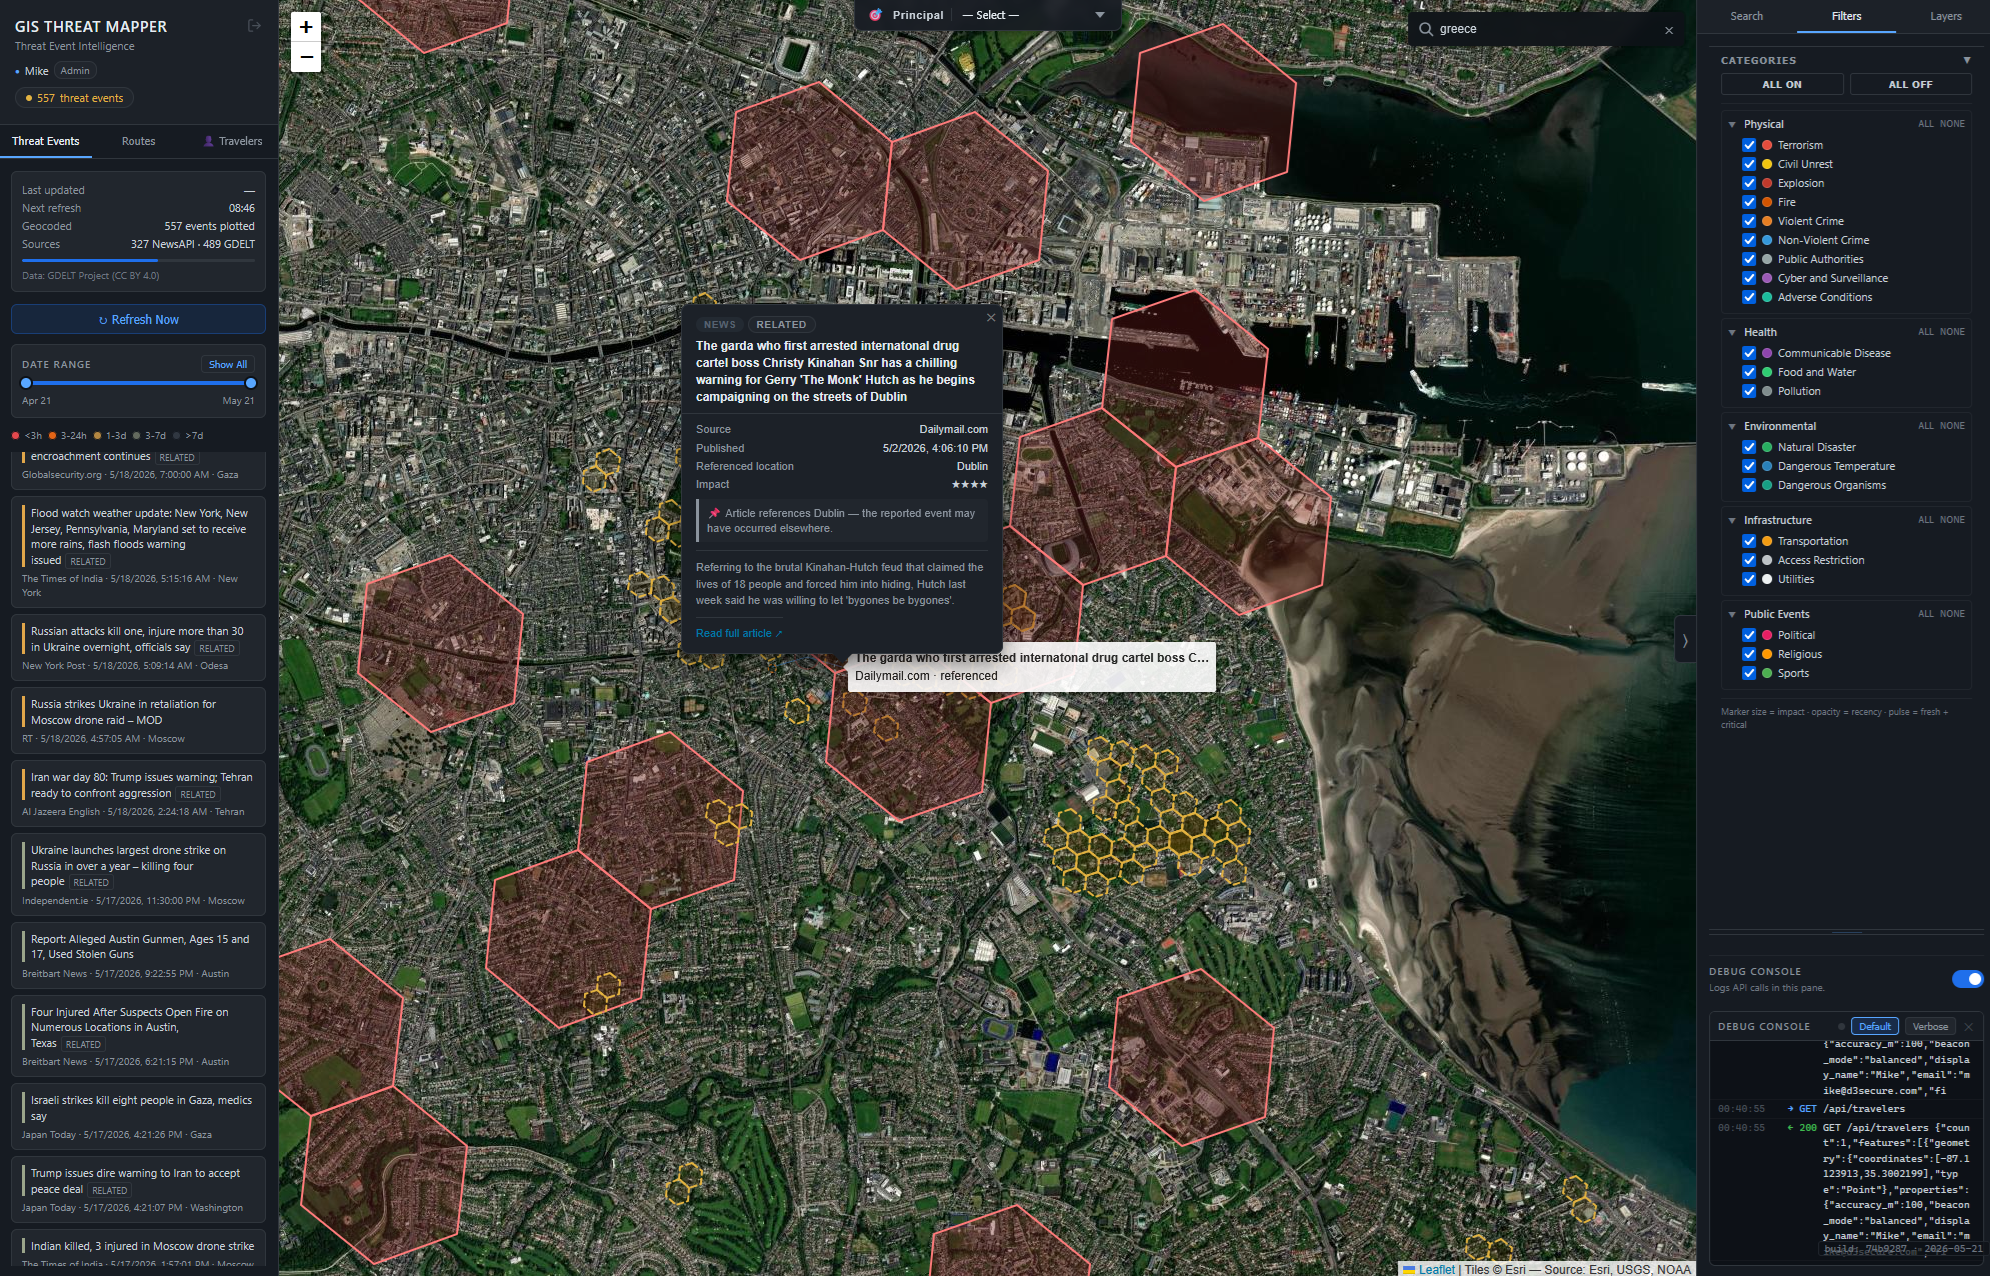Click the left date range slider handle
Image resolution: width=1990 pixels, height=1276 pixels.
(x=26, y=383)
